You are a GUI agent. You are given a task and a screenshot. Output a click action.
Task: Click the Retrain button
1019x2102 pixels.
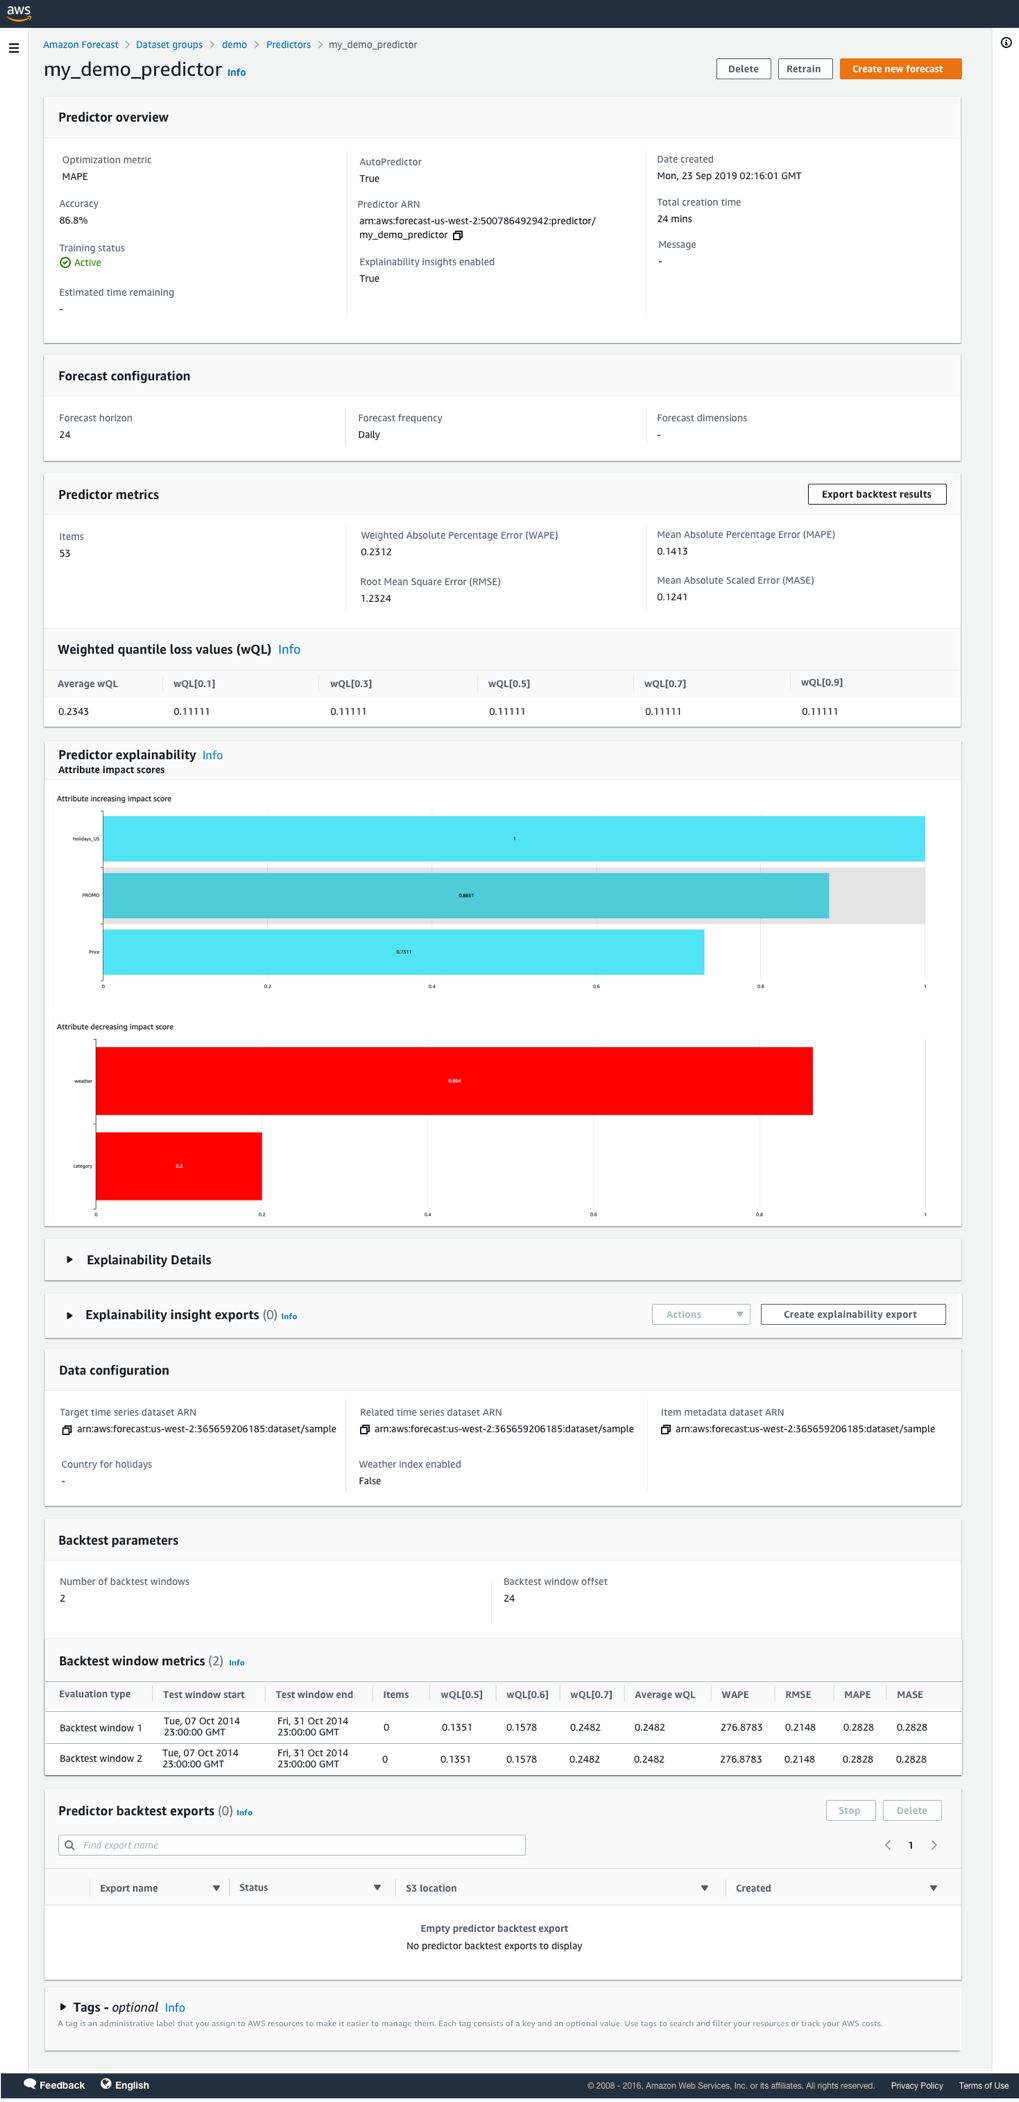pos(804,69)
